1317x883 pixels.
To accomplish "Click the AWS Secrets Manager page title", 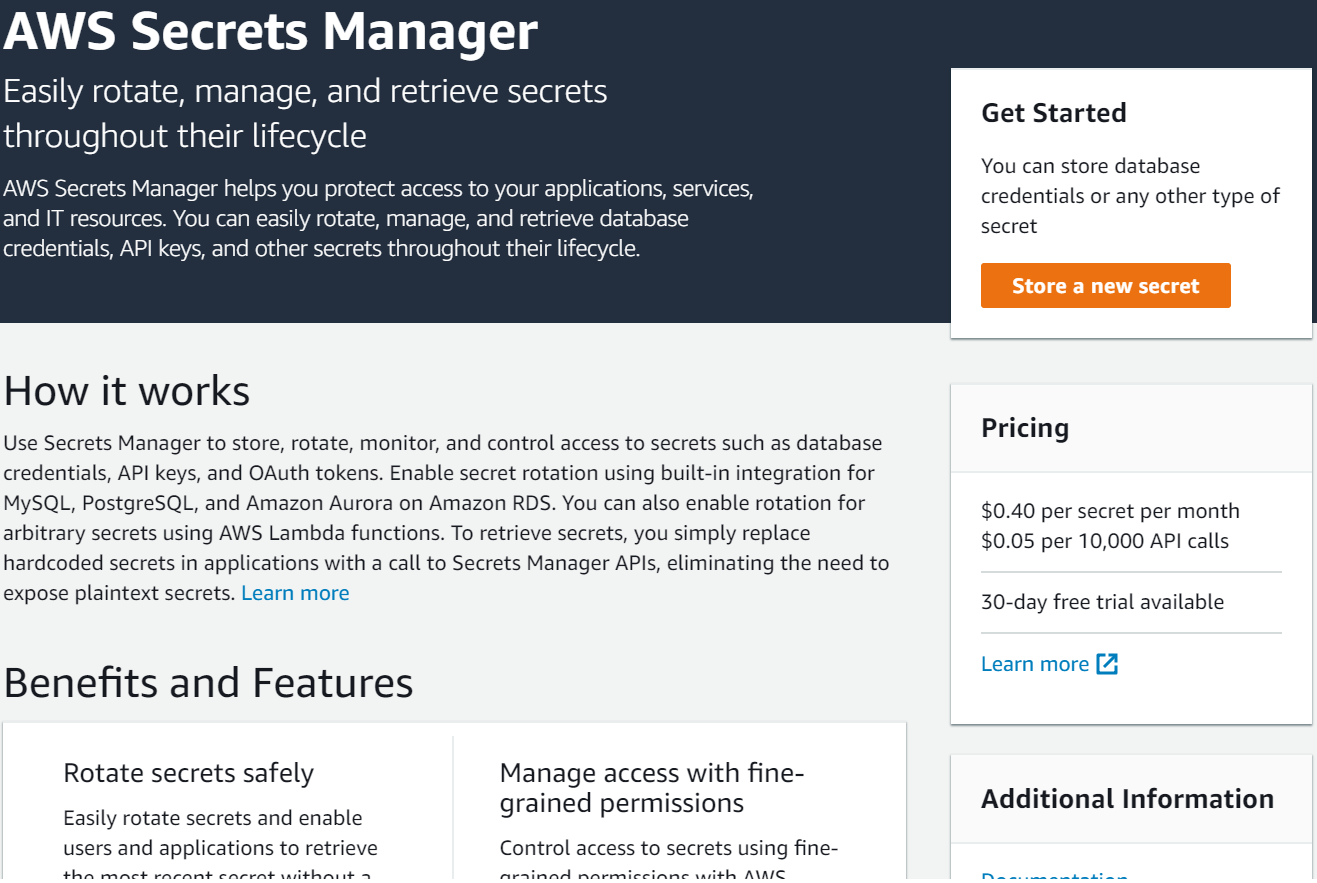I will [270, 31].
